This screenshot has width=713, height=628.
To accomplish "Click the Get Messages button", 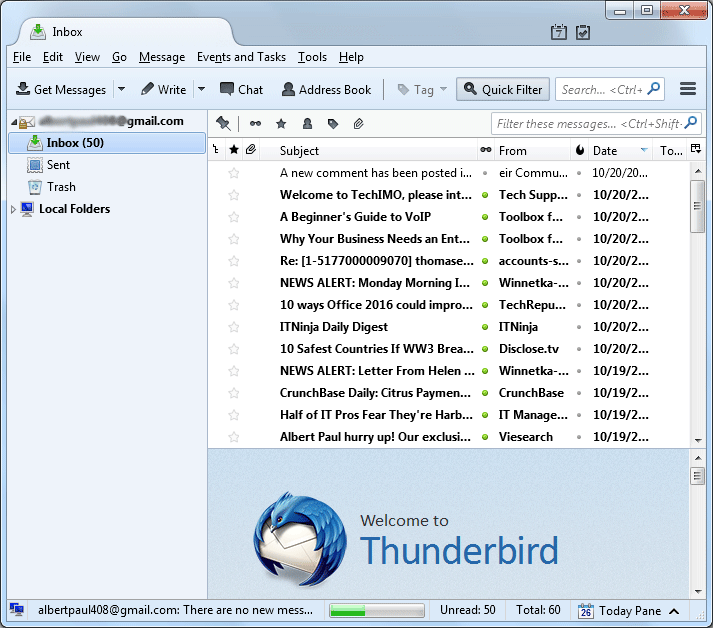I will (61, 90).
